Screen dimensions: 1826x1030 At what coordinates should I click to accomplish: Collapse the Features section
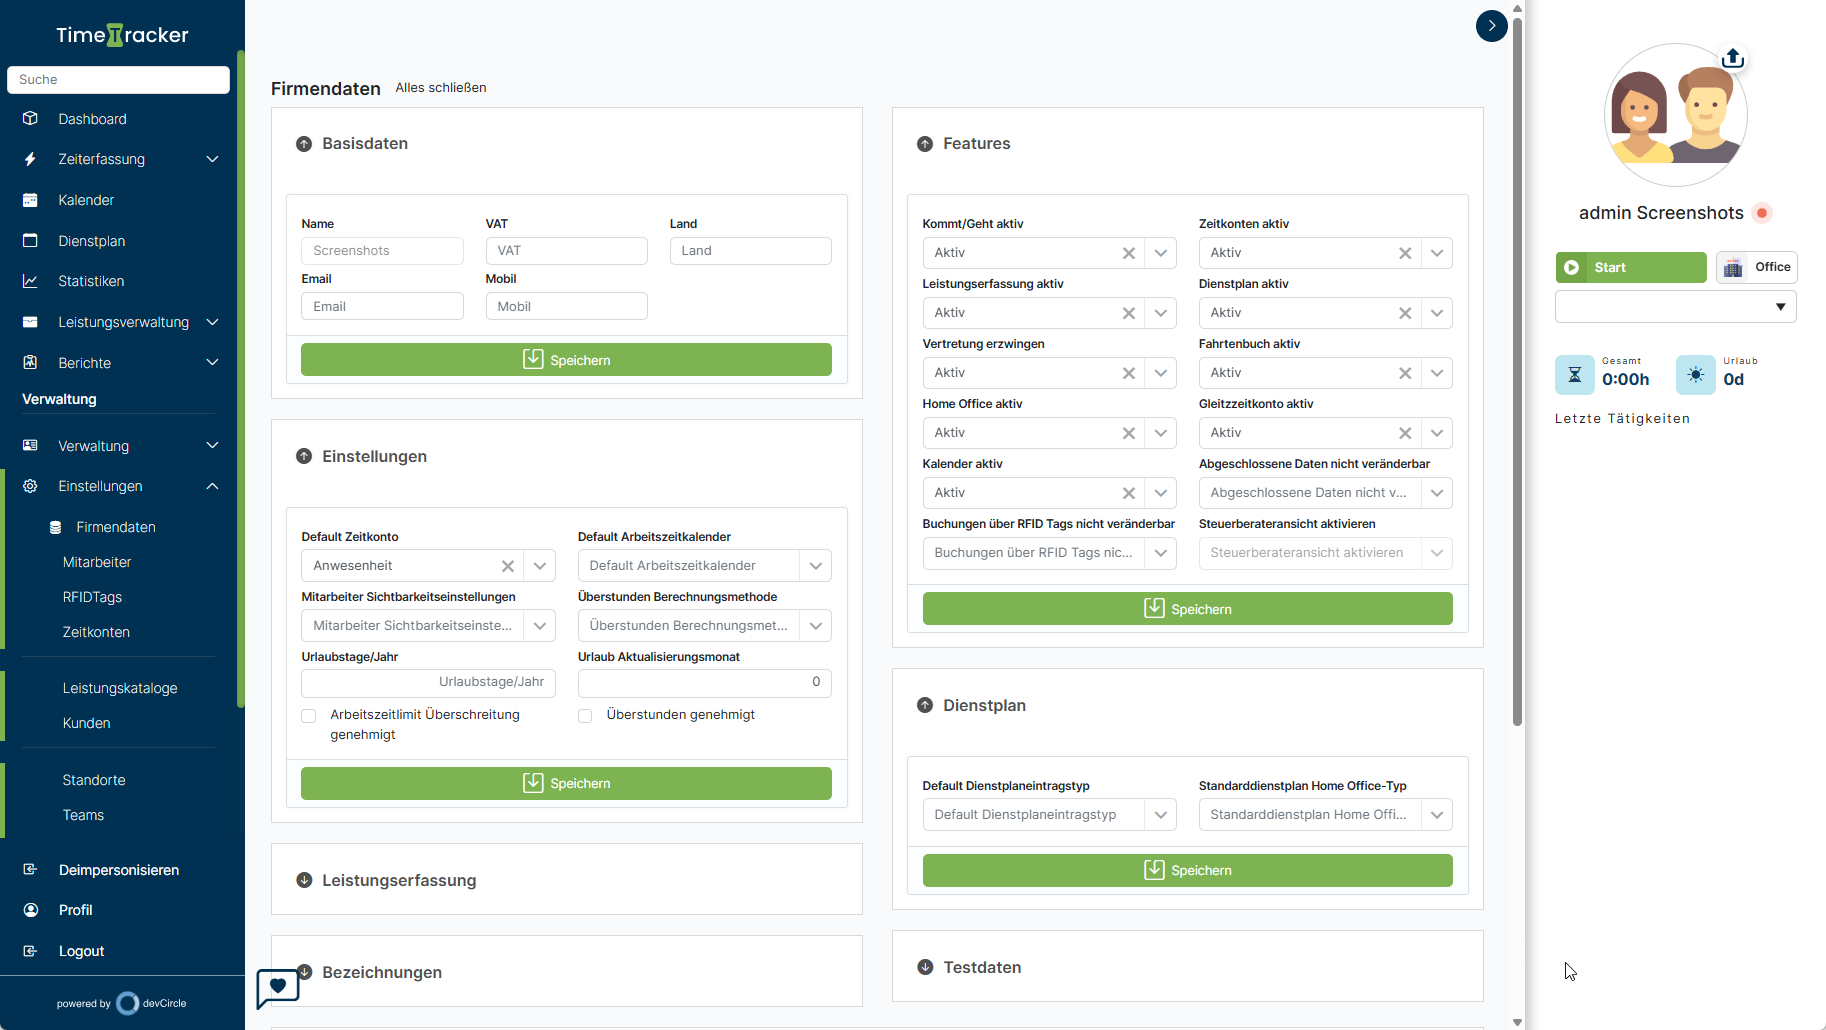[x=925, y=144]
